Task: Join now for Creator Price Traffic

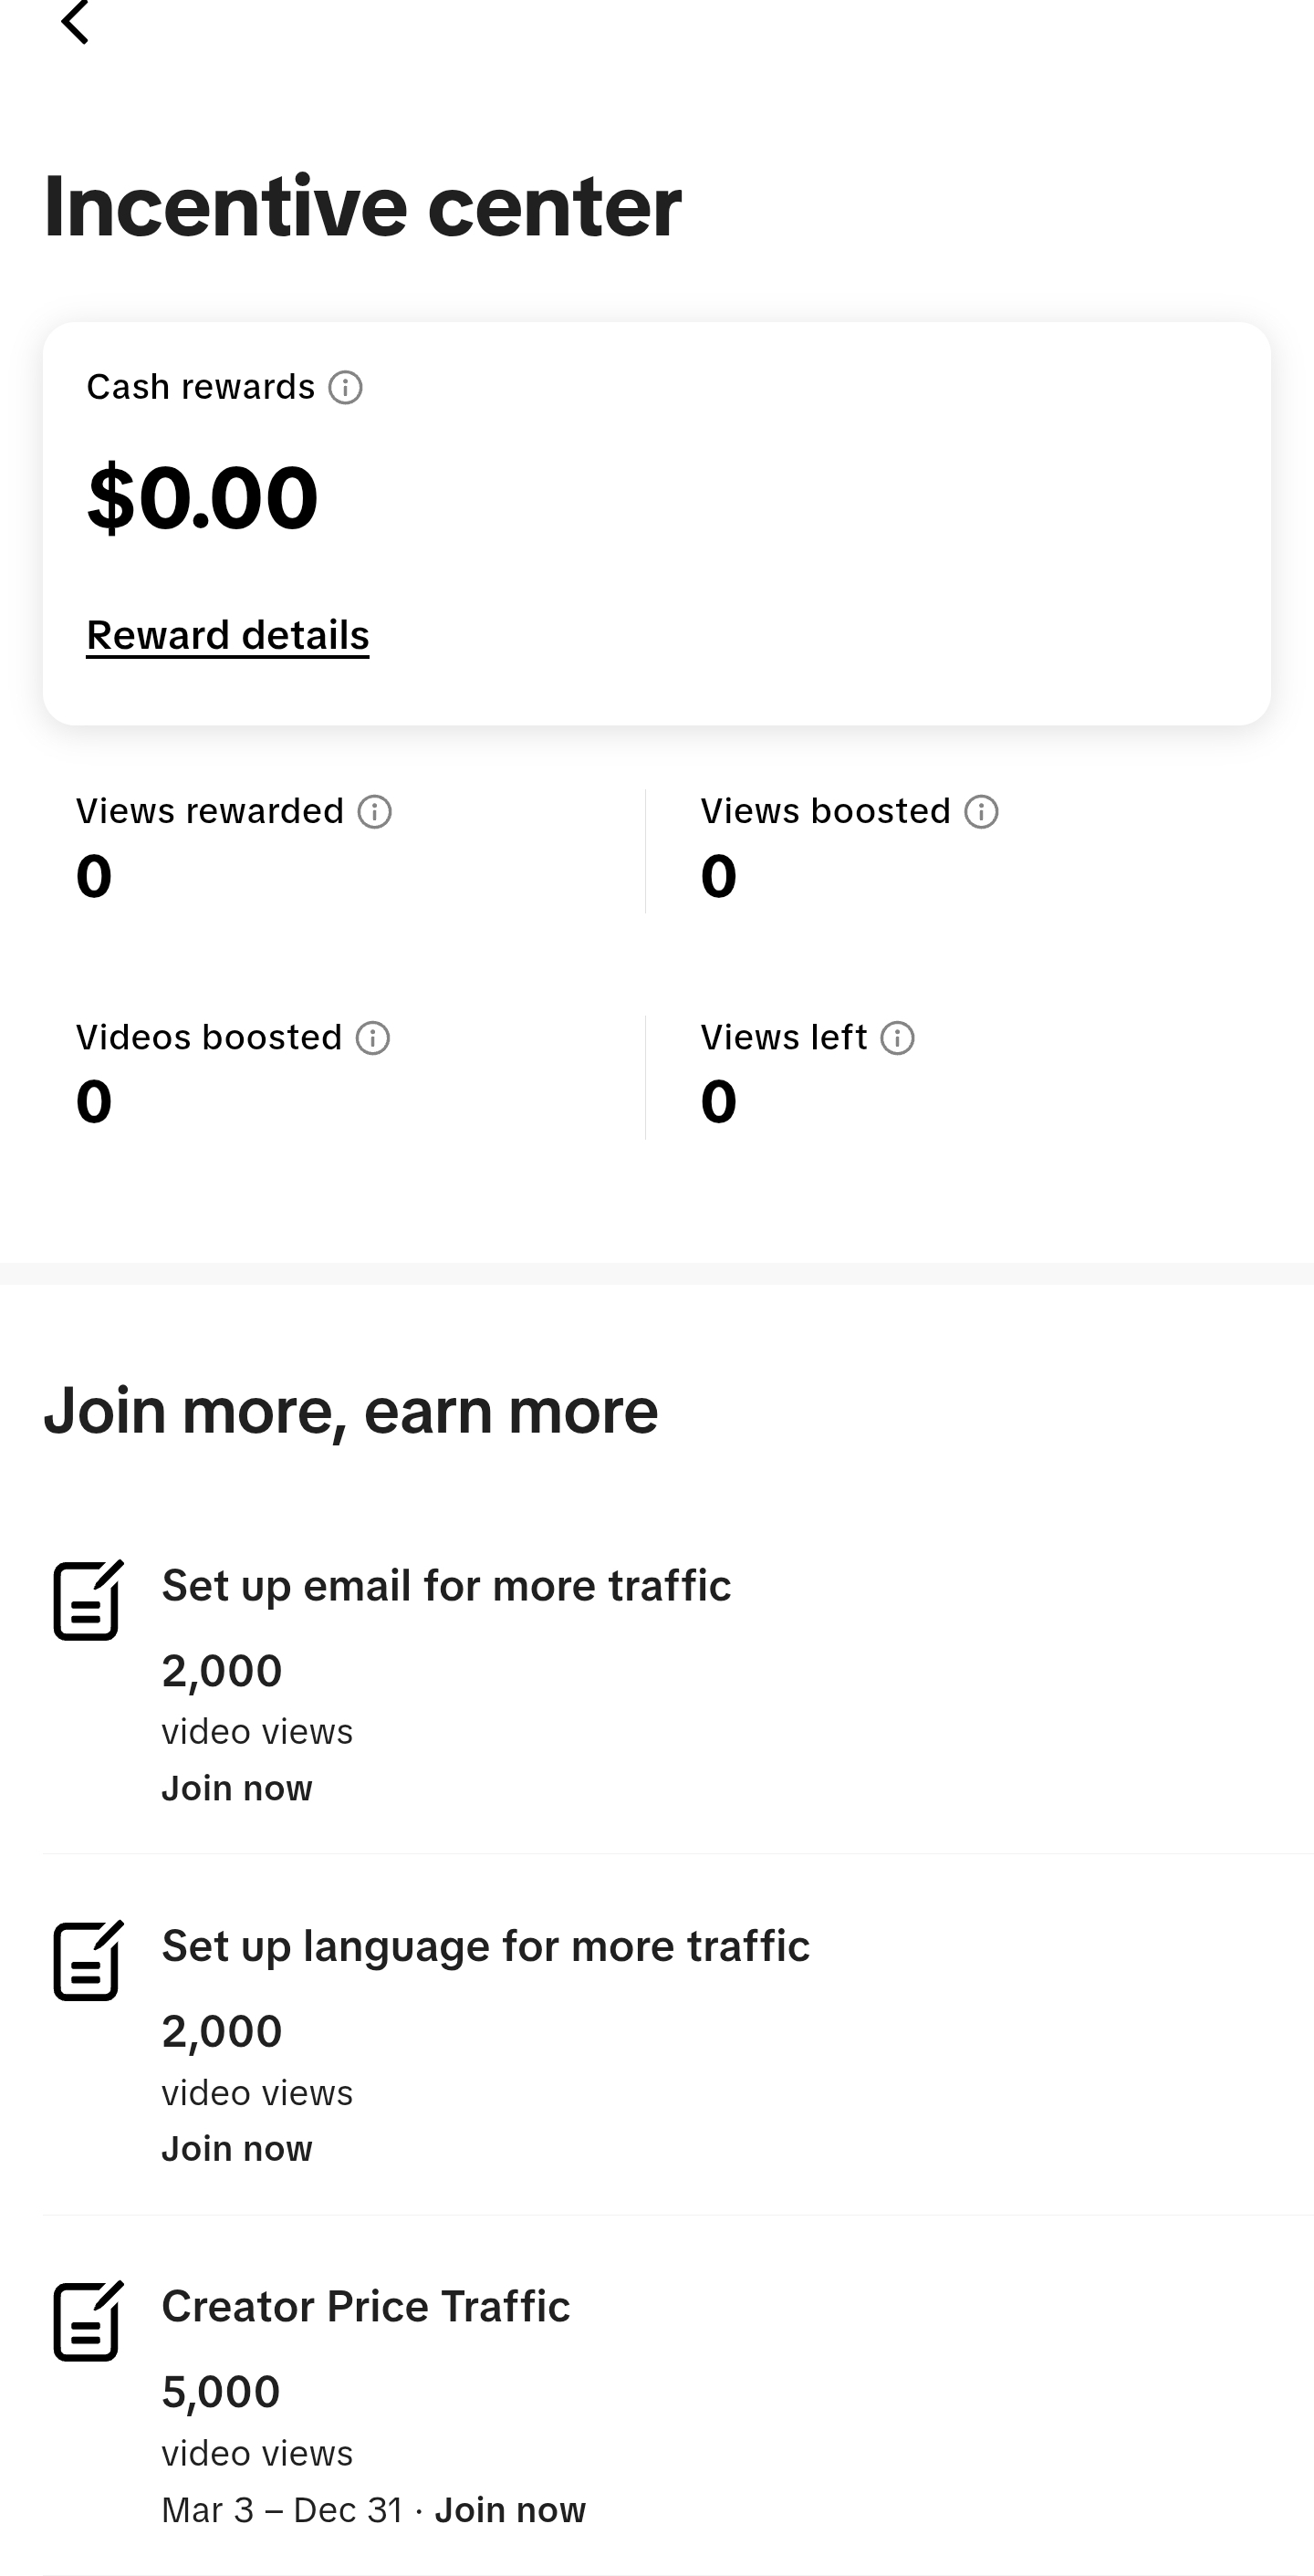Action: 510,2510
